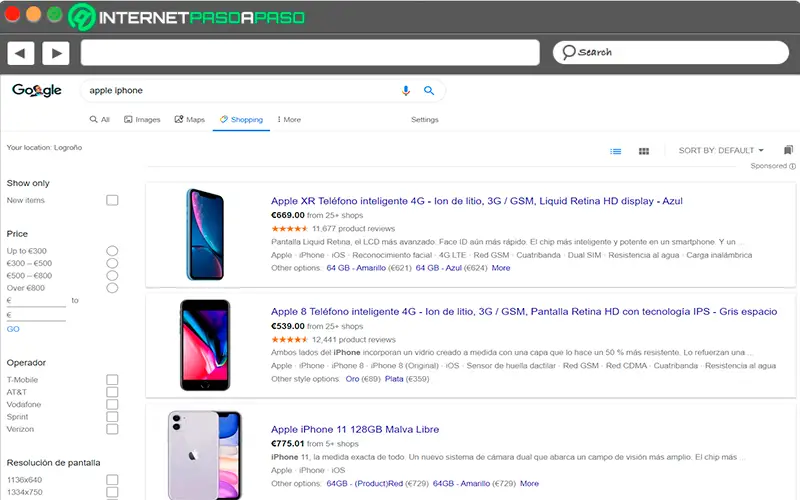Switch results to list view icon
Screen dimensions: 800x500
coord(616,151)
